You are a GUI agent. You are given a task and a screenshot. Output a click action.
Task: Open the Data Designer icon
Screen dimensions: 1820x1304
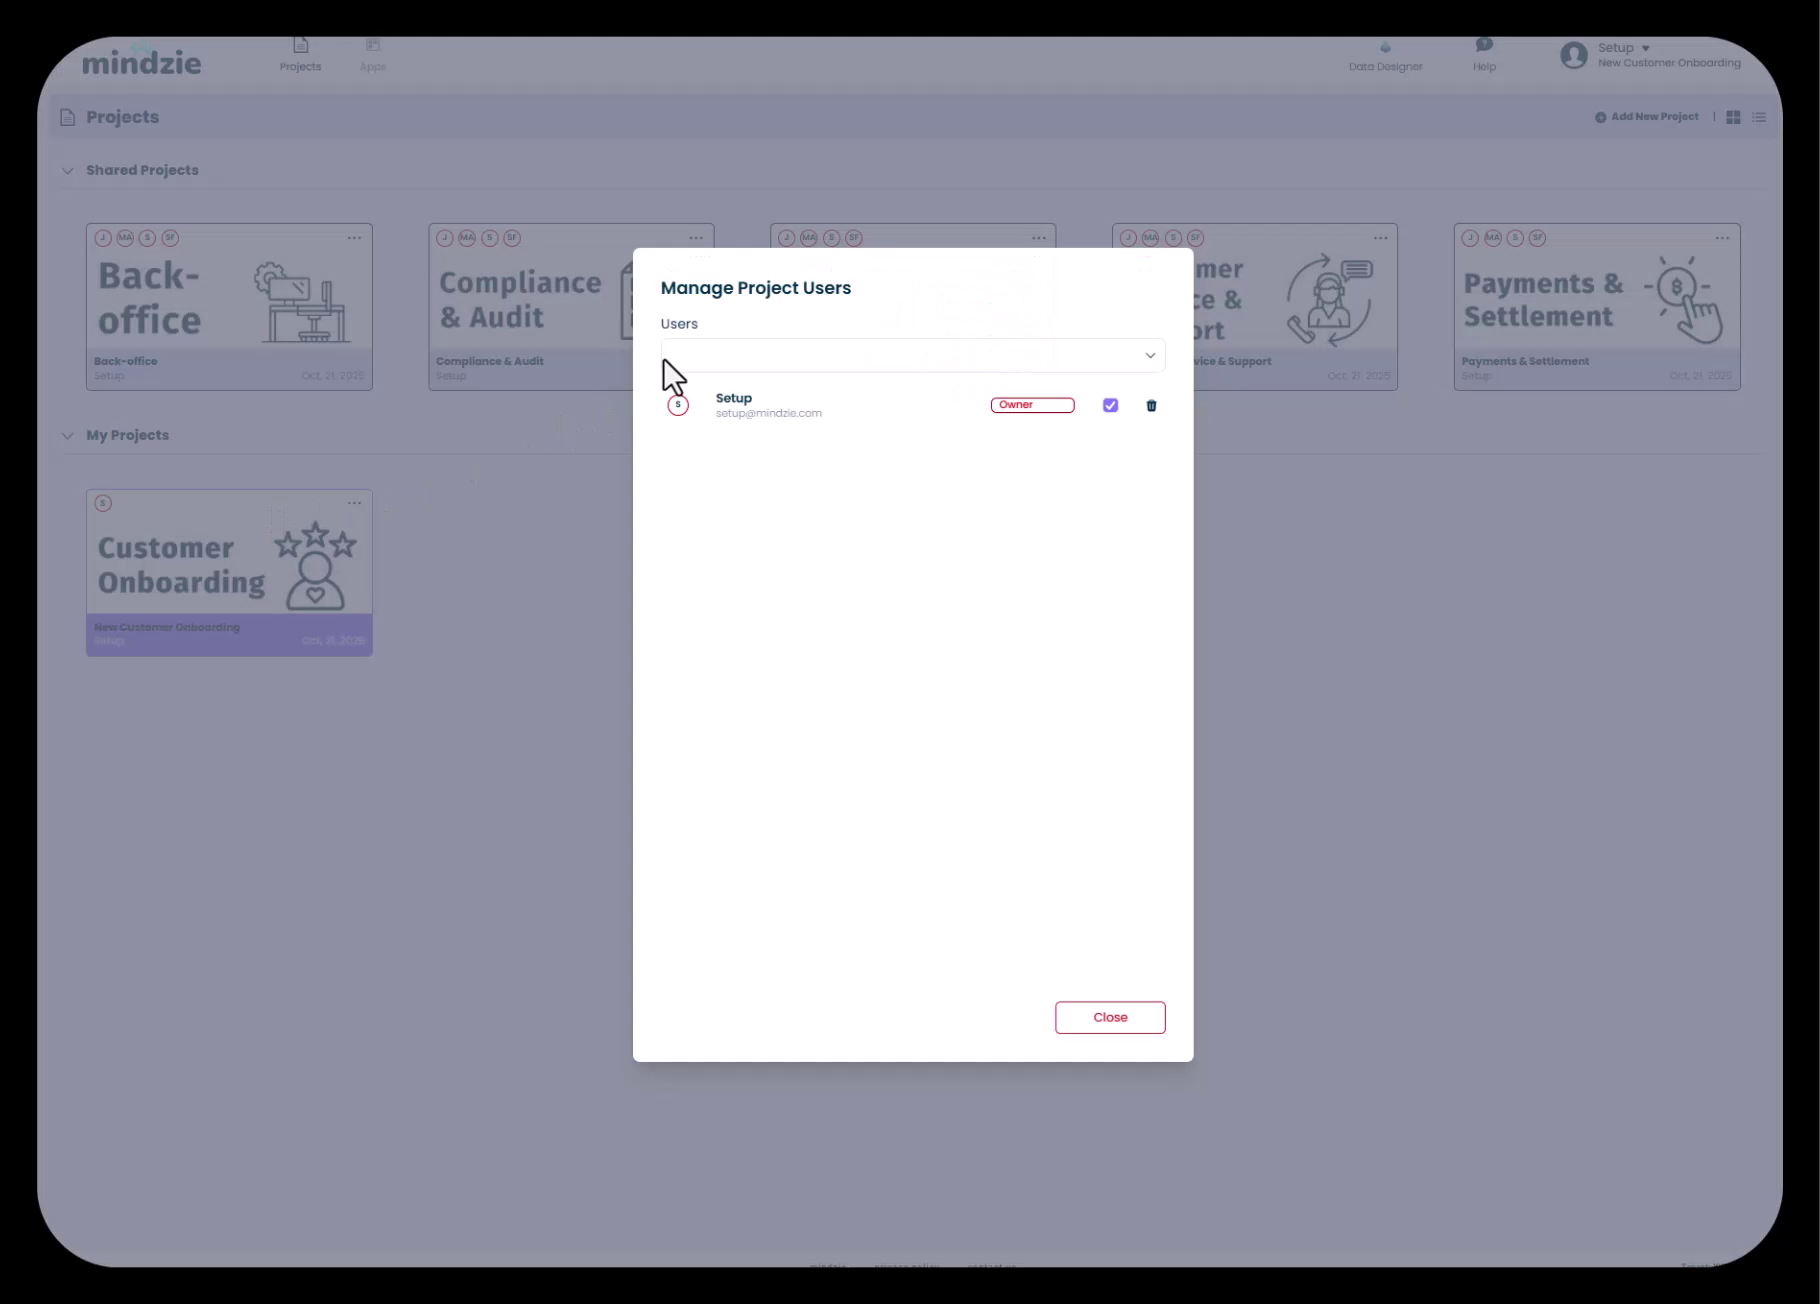point(1385,54)
